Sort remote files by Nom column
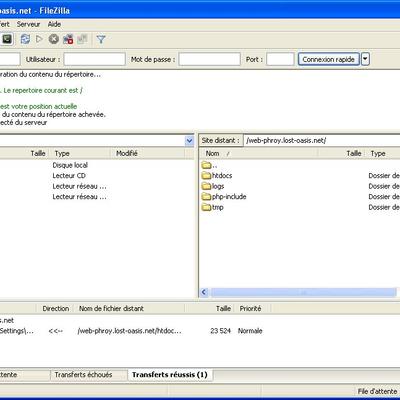 pyautogui.click(x=258, y=153)
